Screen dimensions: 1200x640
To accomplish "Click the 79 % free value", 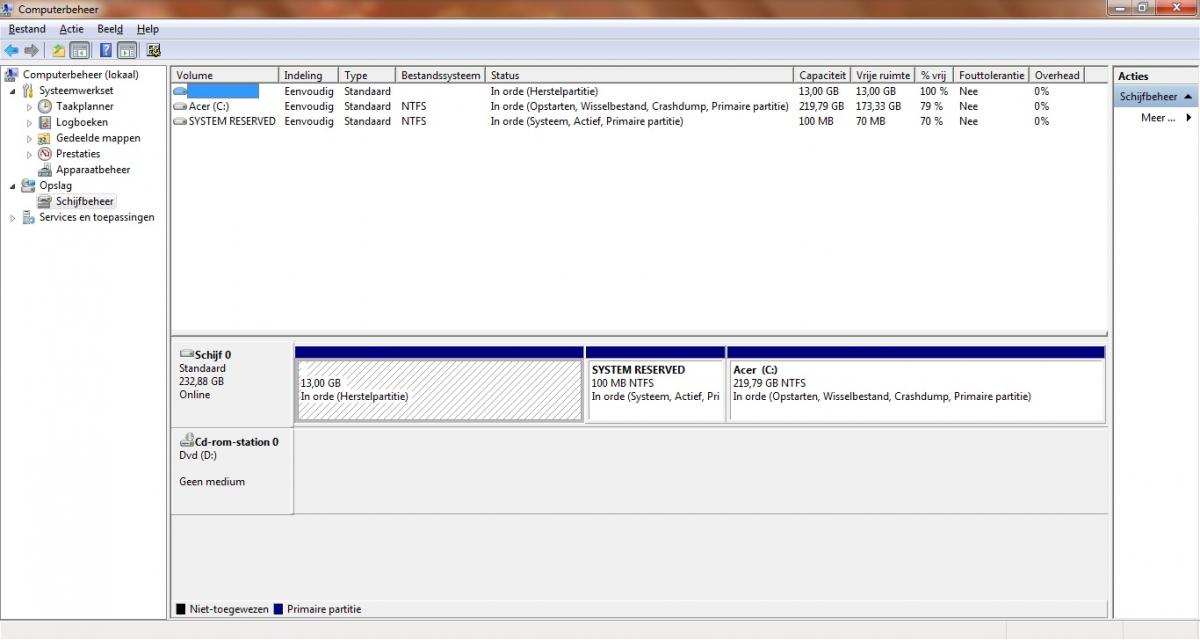I will pyautogui.click(x=931, y=106).
